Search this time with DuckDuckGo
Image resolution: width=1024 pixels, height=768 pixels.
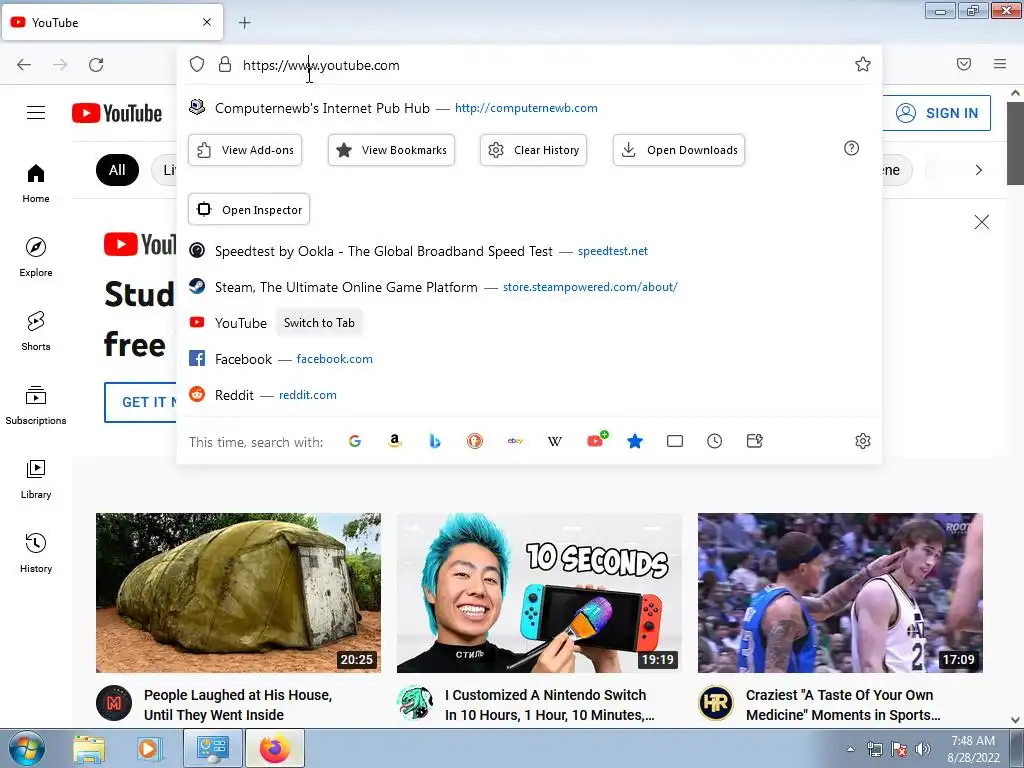tap(475, 441)
